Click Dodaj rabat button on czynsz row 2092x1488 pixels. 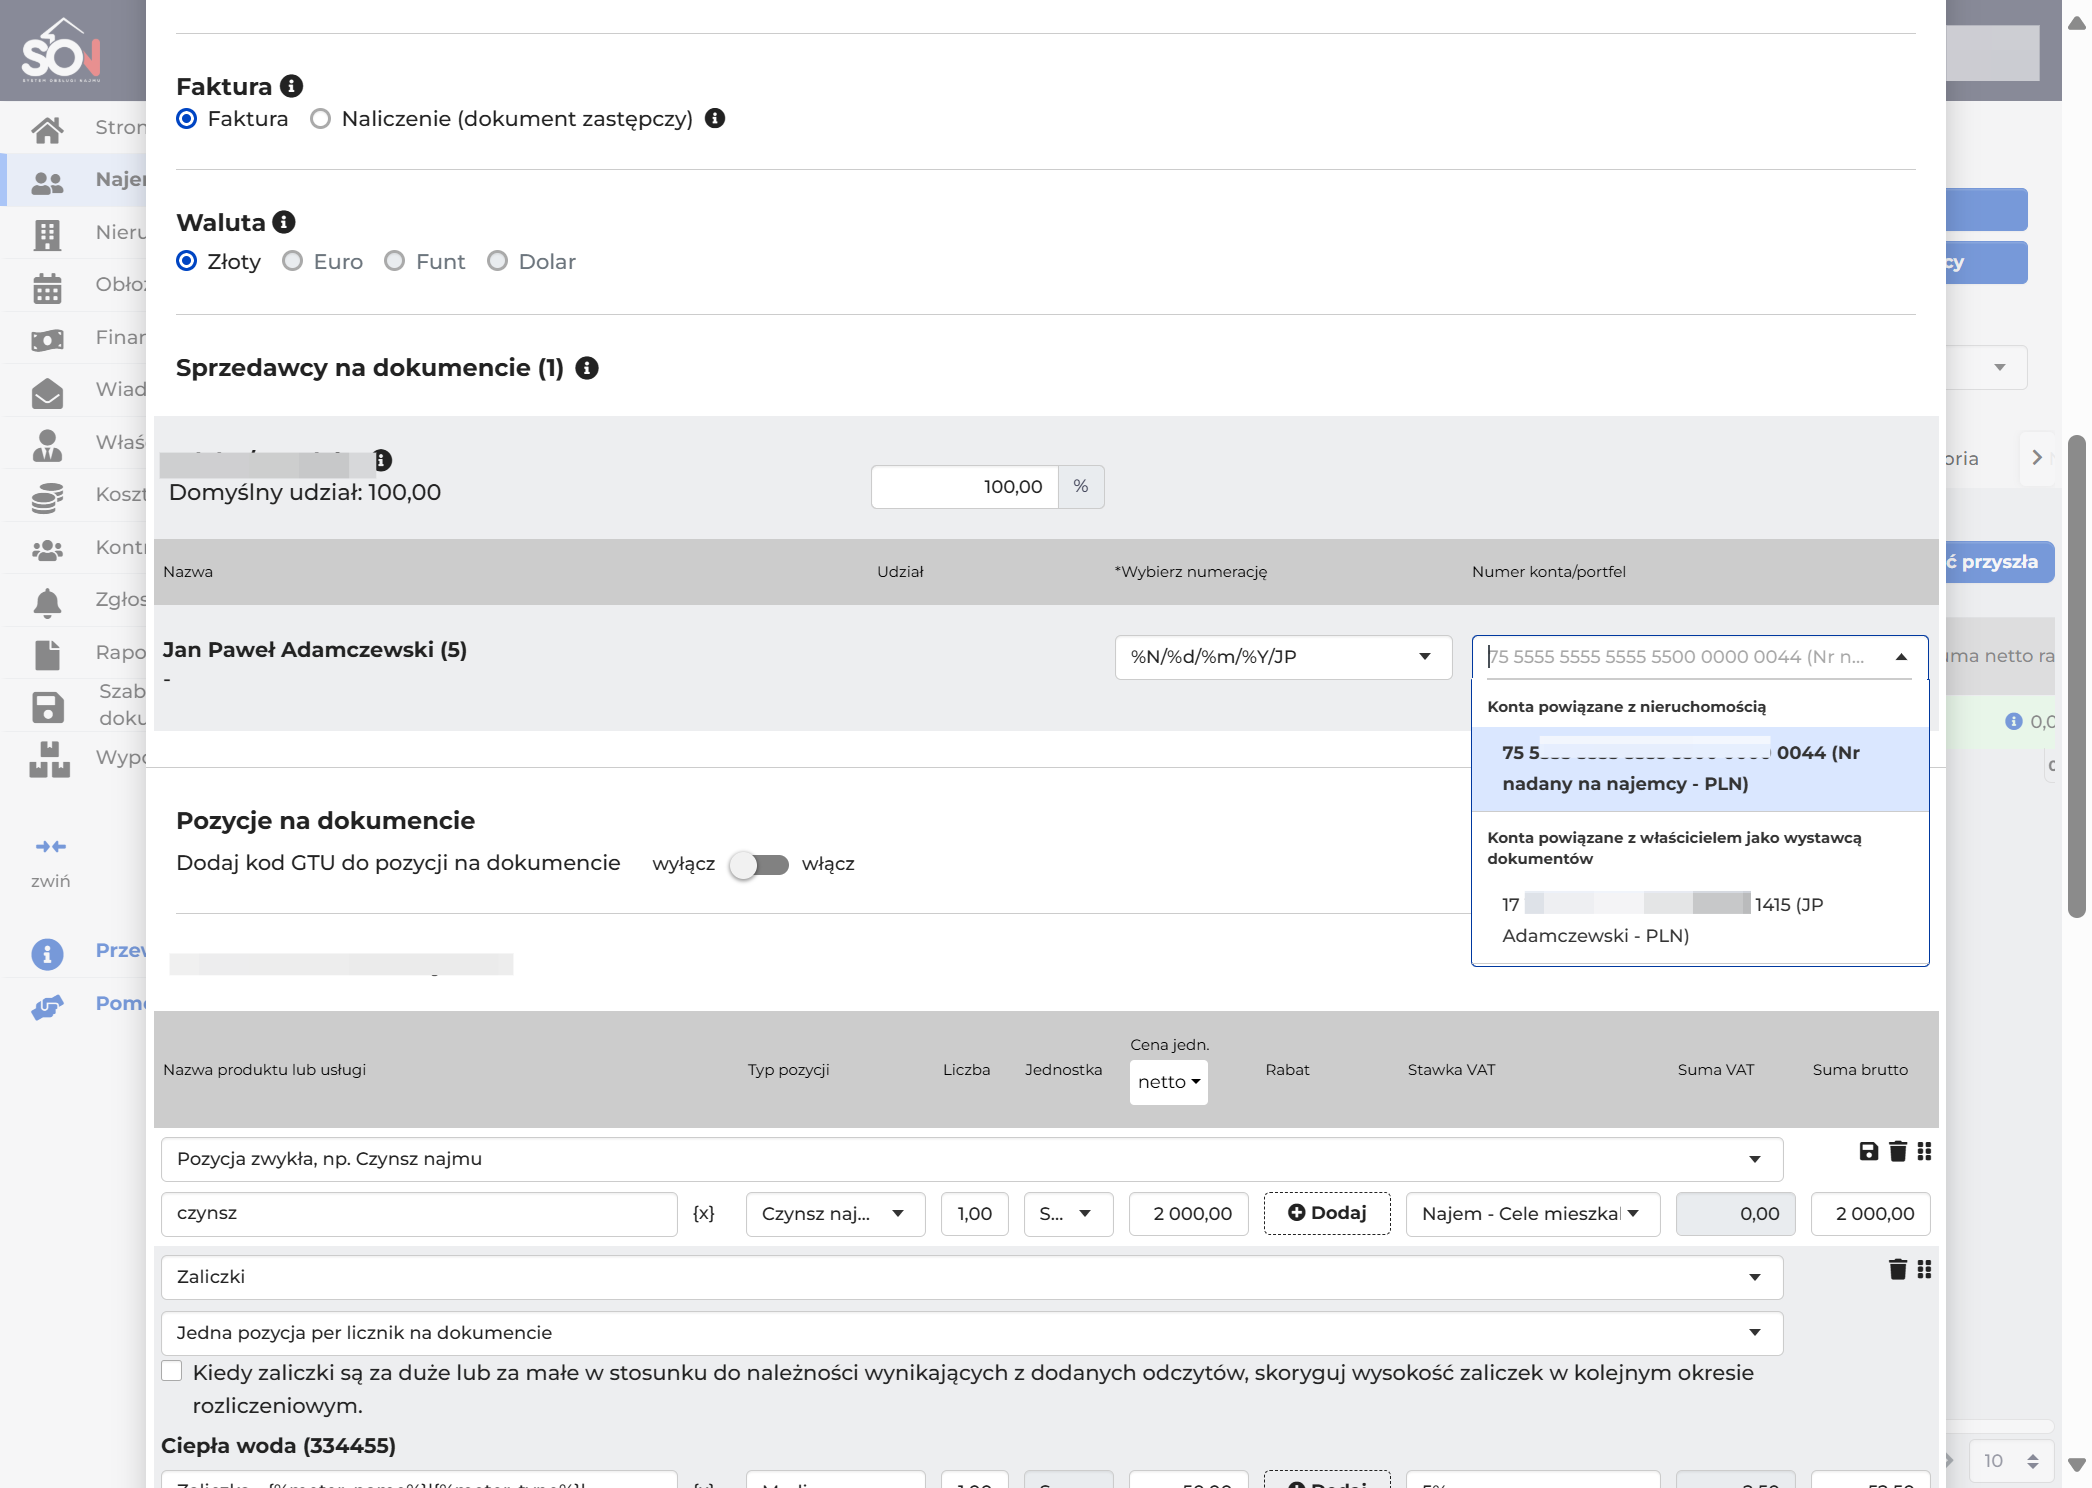coord(1327,1213)
